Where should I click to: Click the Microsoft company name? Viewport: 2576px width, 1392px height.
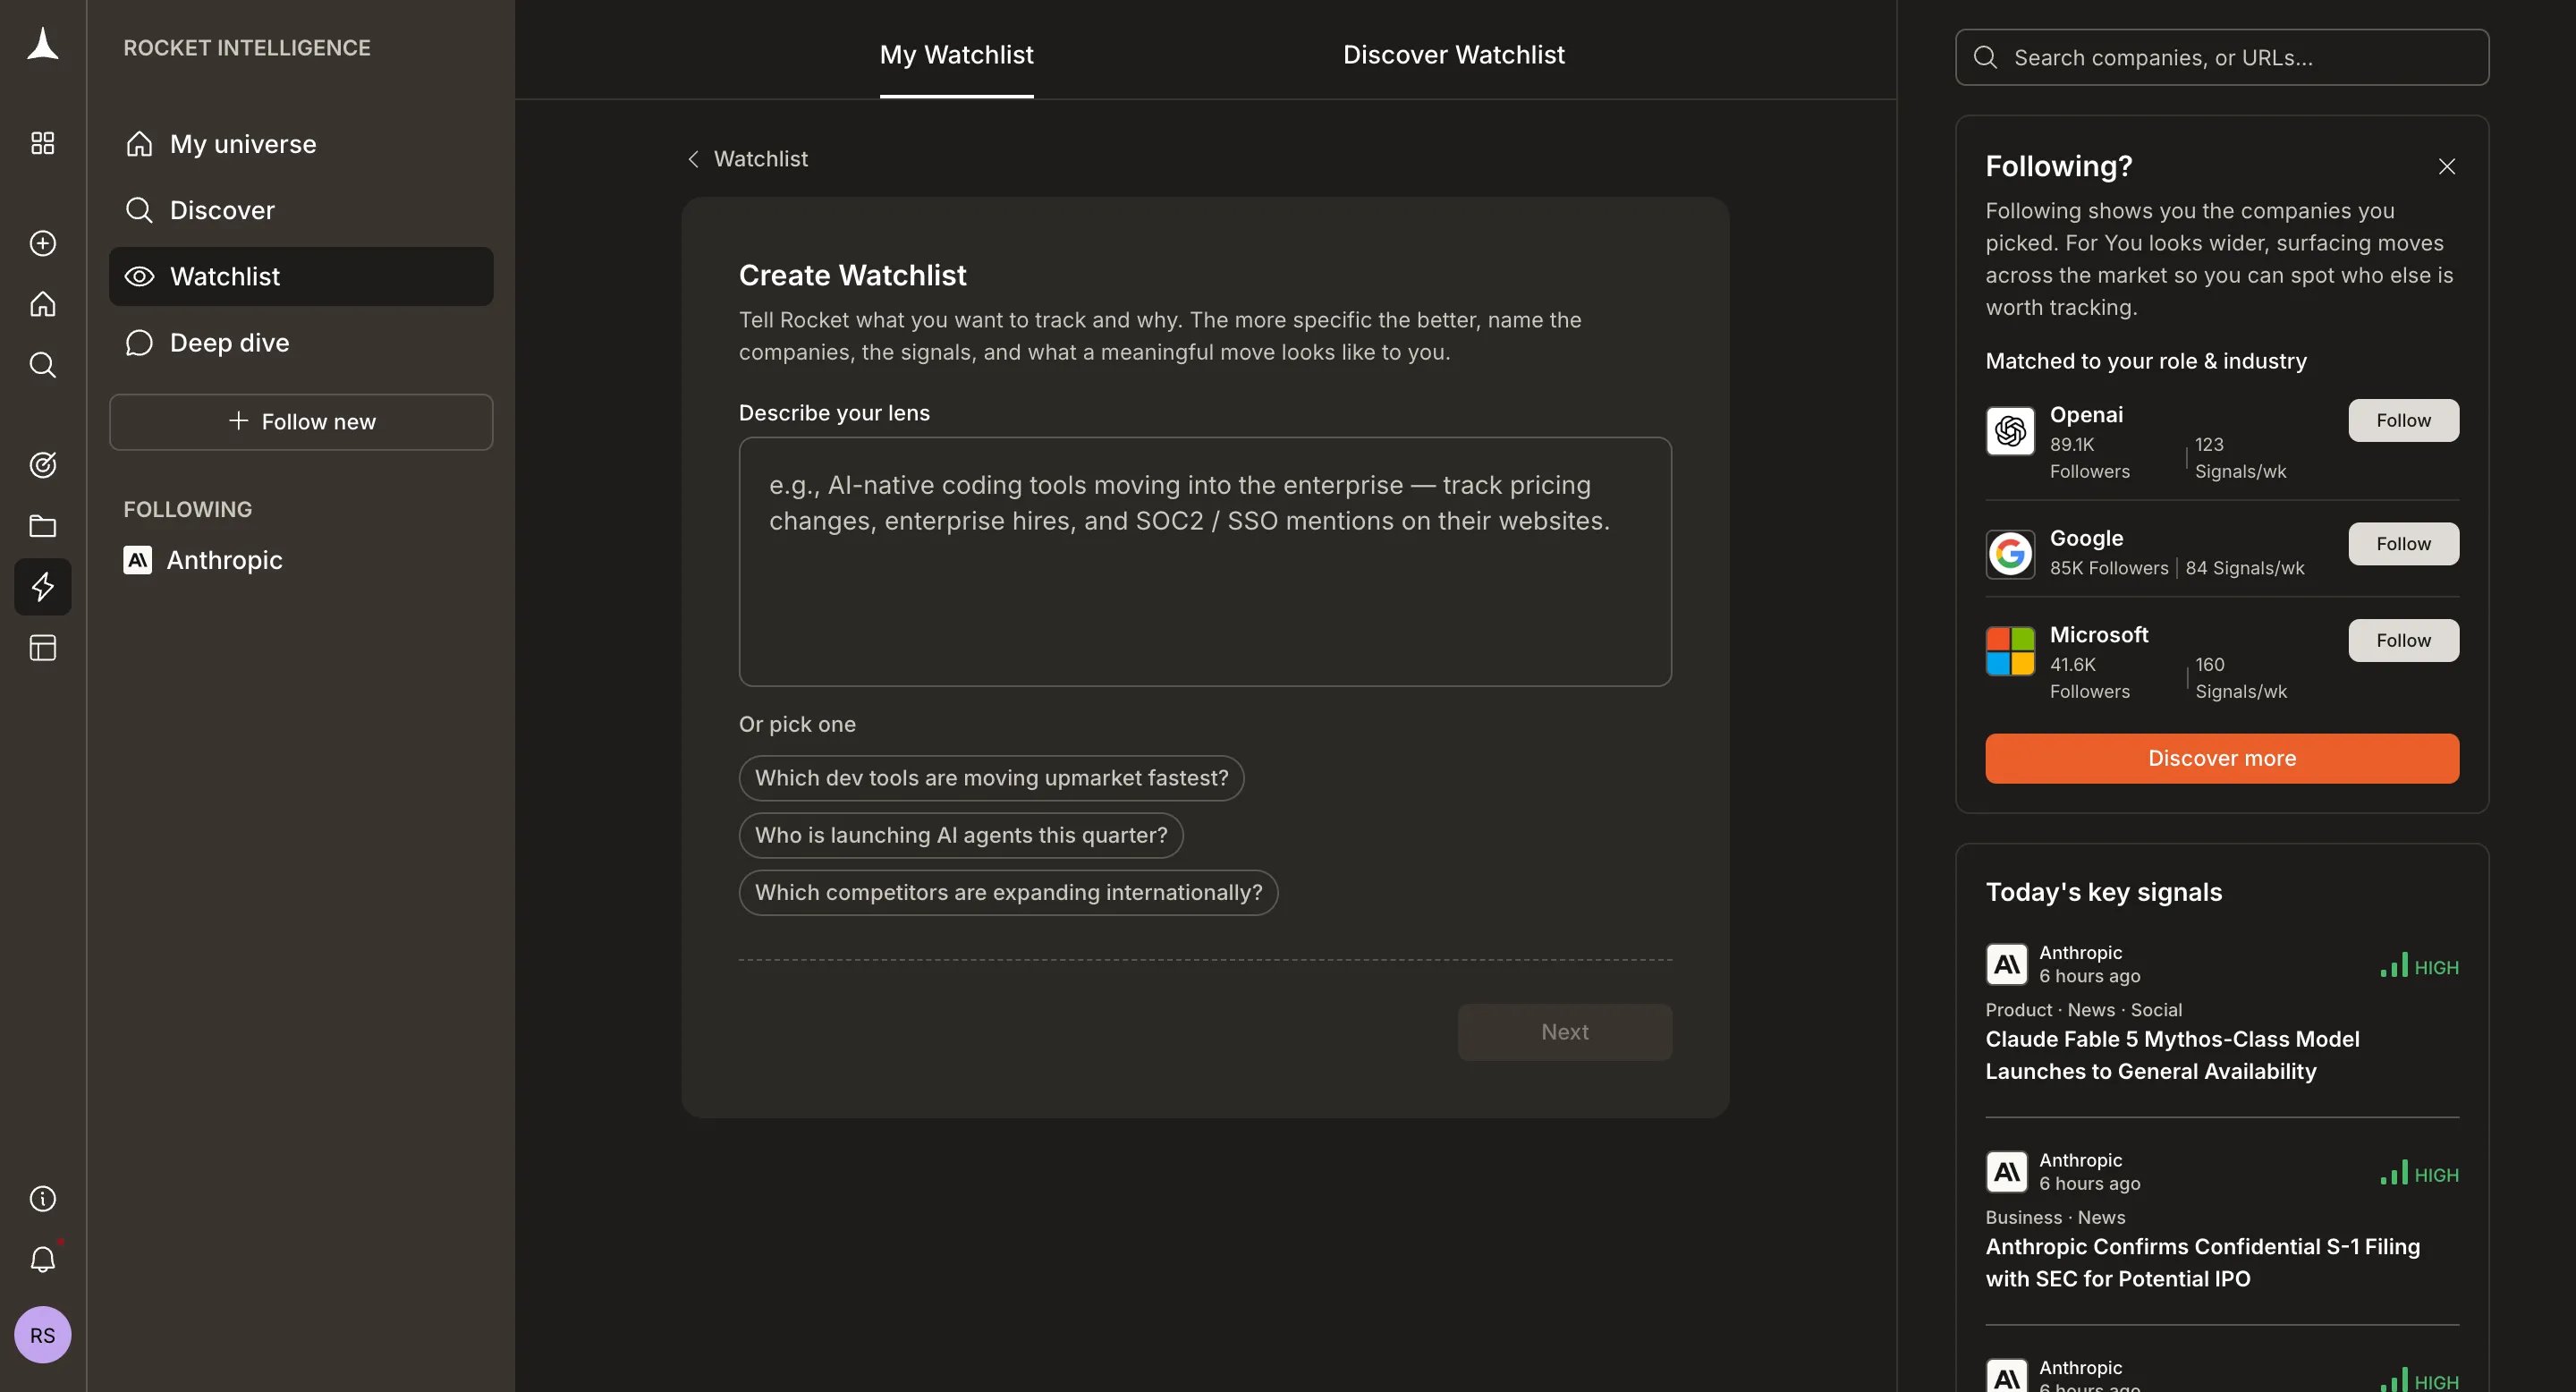tap(2099, 635)
